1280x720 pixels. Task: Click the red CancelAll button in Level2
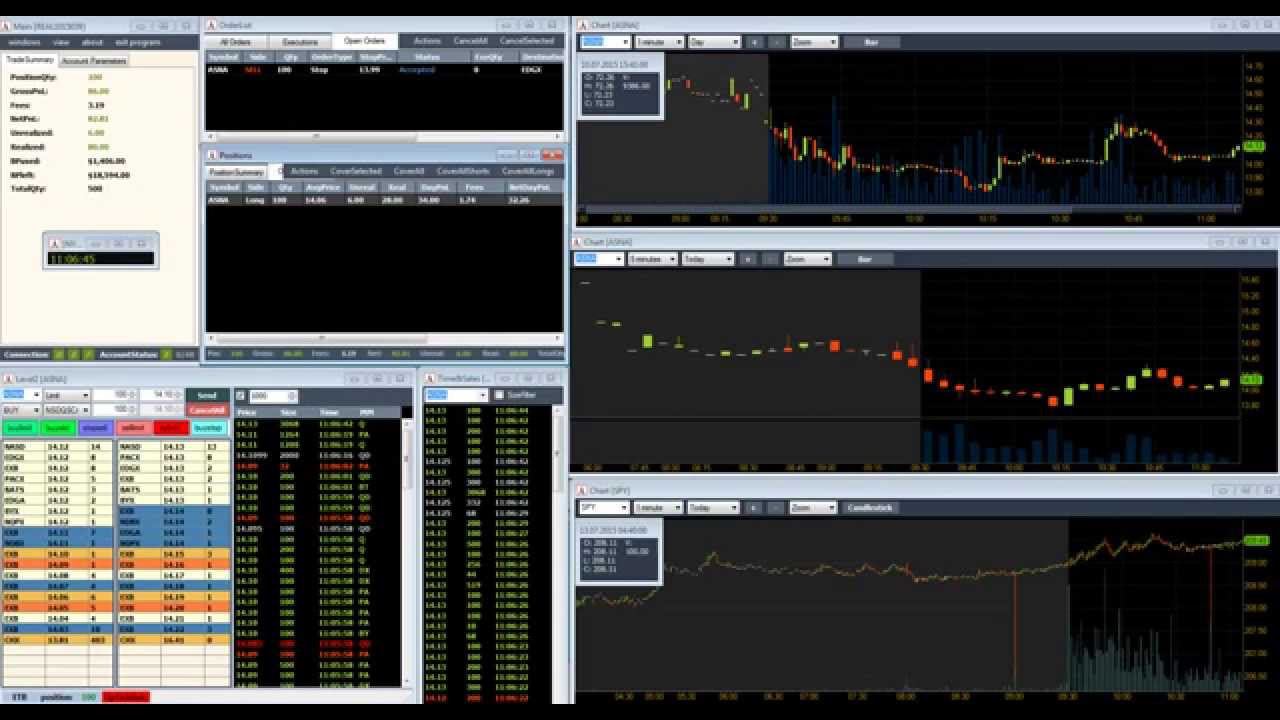coord(207,410)
